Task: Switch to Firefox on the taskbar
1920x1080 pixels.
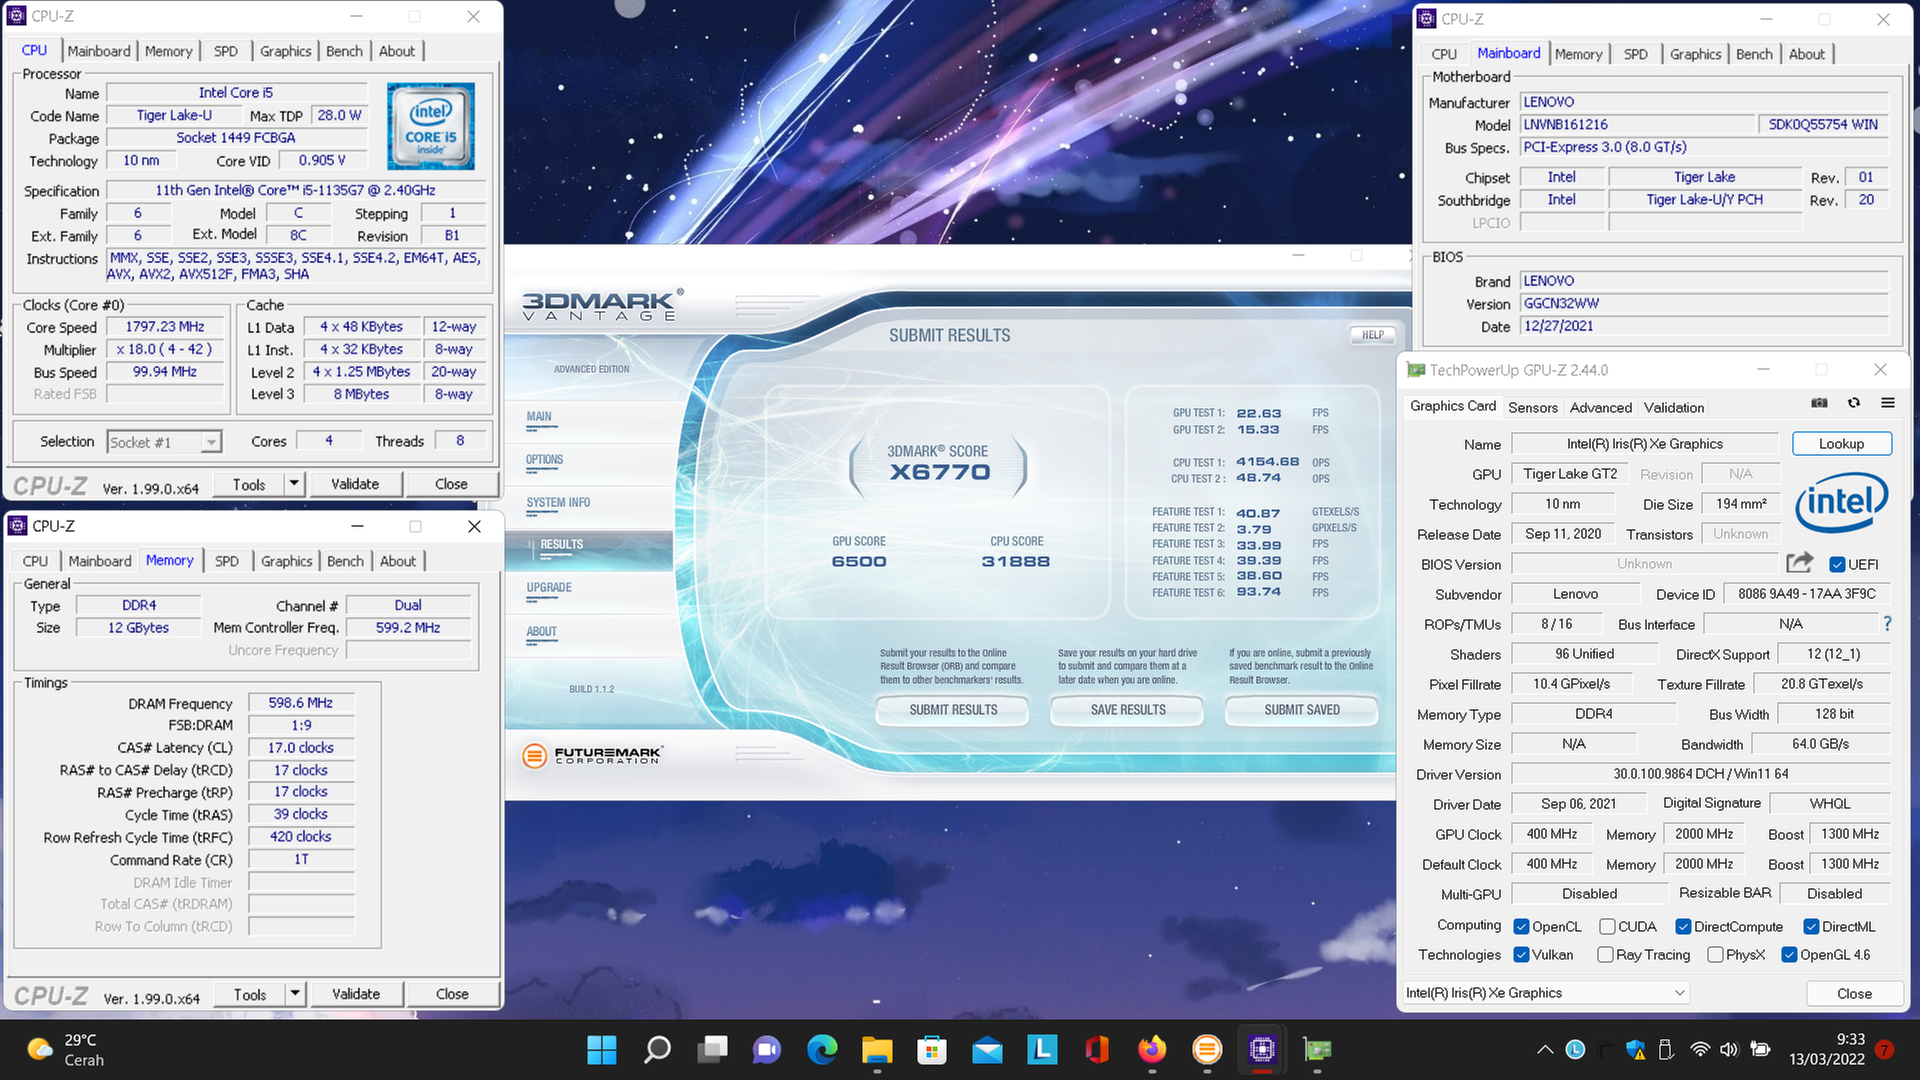Action: [x=1152, y=1050]
